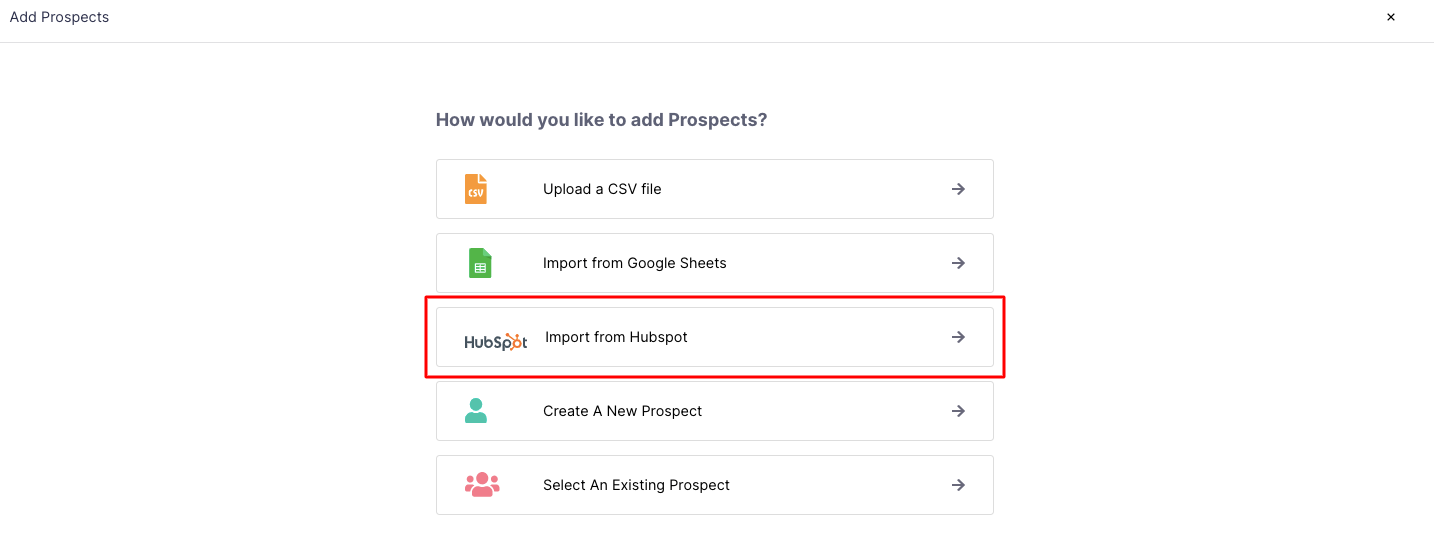
Task: Click the arrow next to Import from Hubspot
Action: point(958,337)
